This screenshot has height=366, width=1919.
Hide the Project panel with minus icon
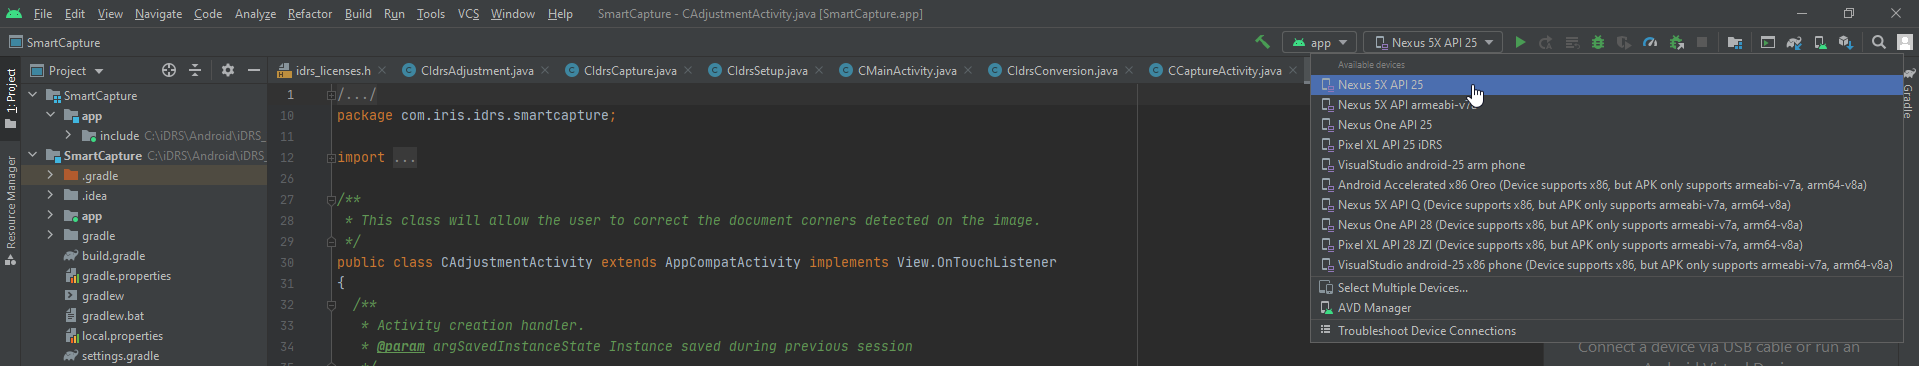(254, 70)
